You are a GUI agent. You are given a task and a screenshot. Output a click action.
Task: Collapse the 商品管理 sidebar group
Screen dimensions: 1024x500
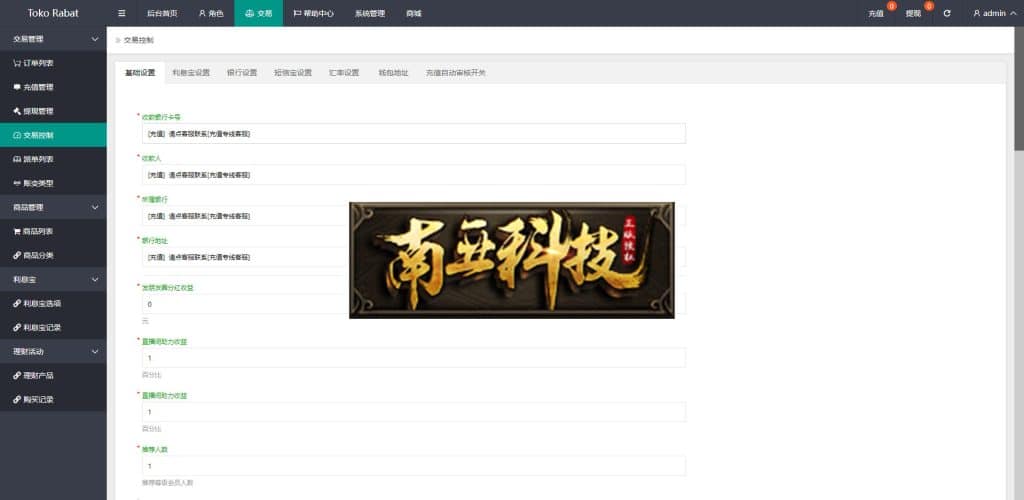pos(53,208)
